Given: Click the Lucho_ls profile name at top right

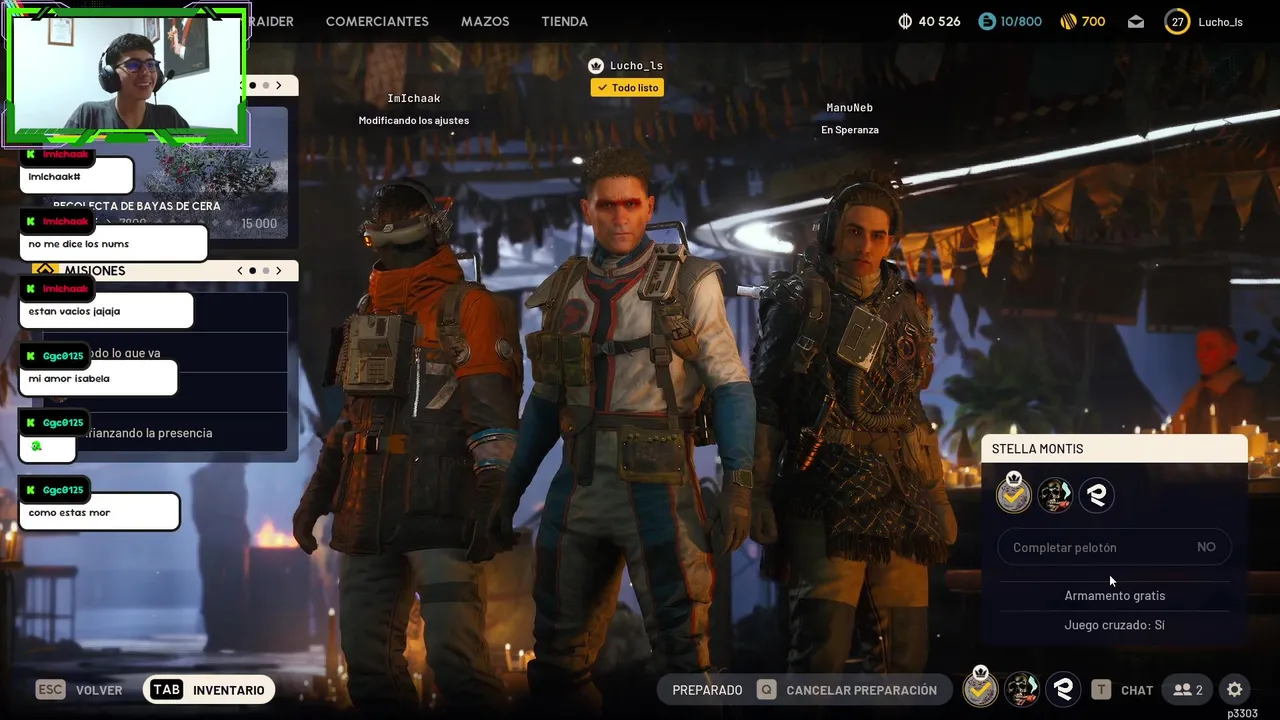Looking at the screenshot, I should [1221, 22].
